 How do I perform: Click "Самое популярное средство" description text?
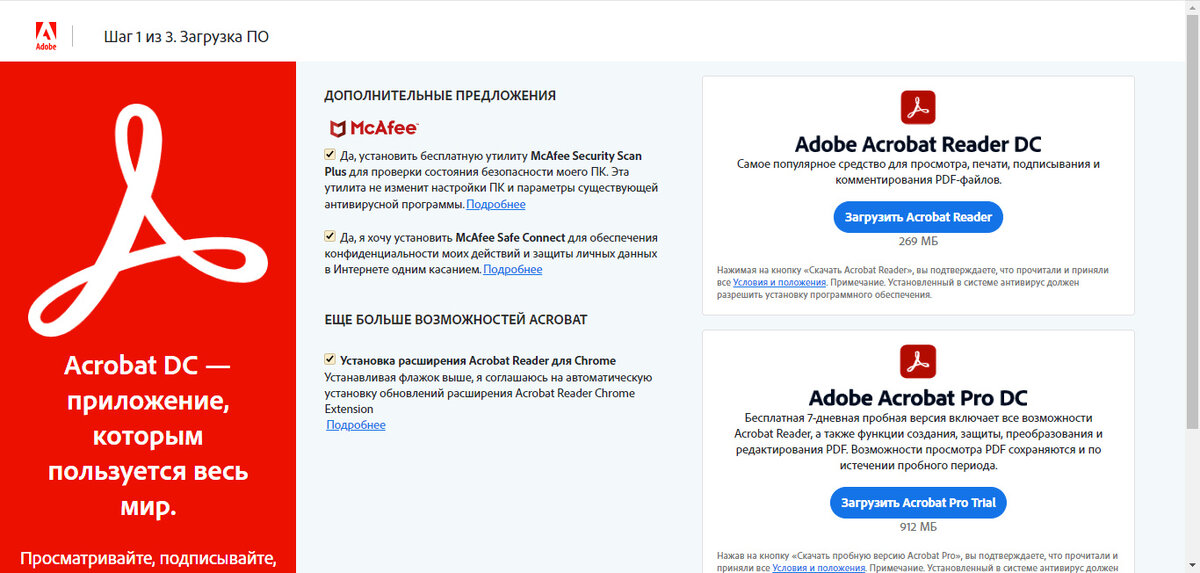pos(918,172)
